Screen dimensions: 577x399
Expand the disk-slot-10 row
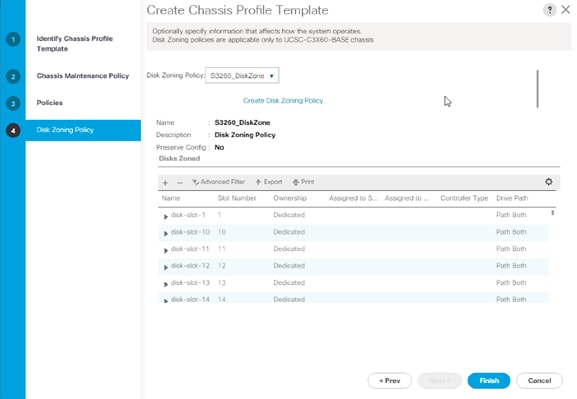click(x=166, y=233)
